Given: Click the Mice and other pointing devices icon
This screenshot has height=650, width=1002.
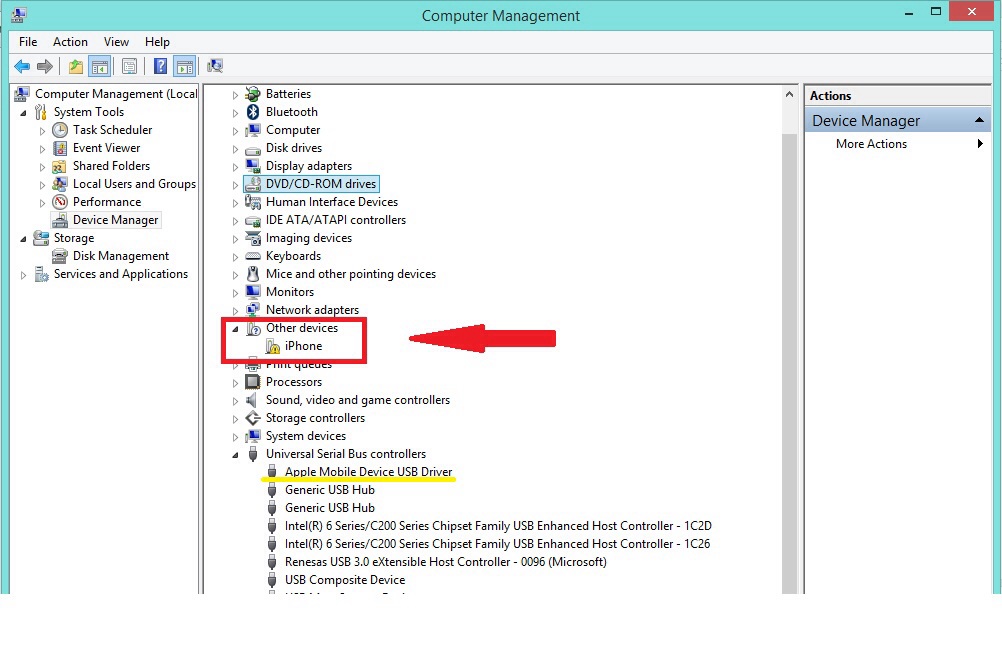Looking at the screenshot, I should [x=253, y=274].
